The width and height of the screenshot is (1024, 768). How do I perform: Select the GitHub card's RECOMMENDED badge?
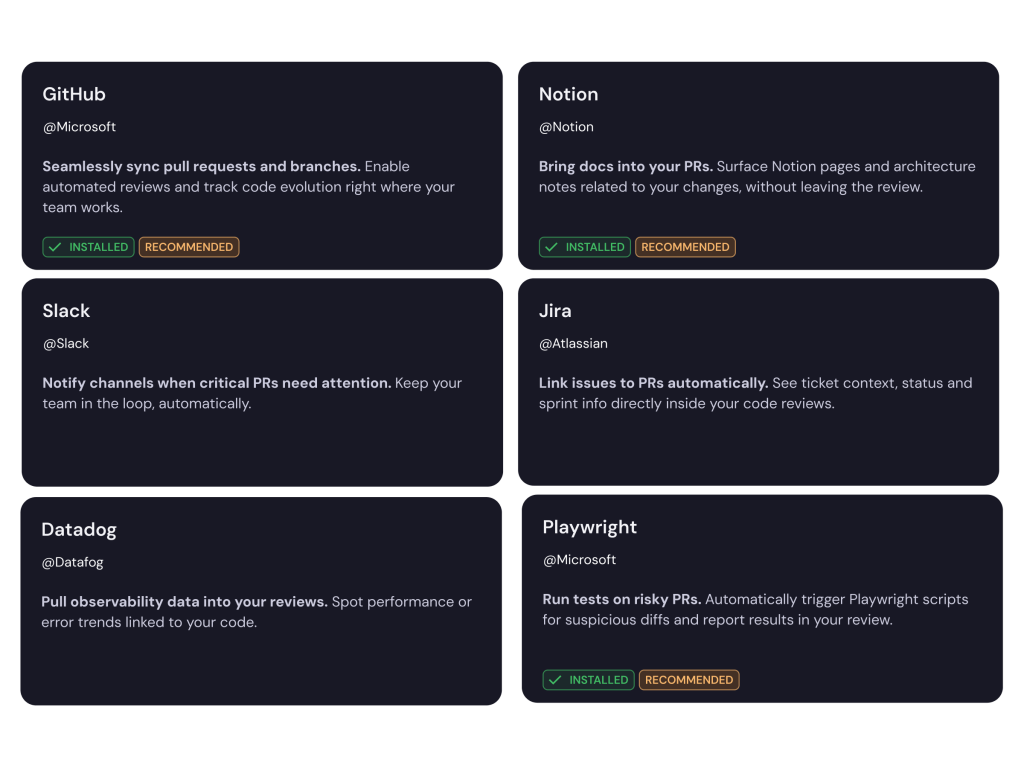pos(189,247)
